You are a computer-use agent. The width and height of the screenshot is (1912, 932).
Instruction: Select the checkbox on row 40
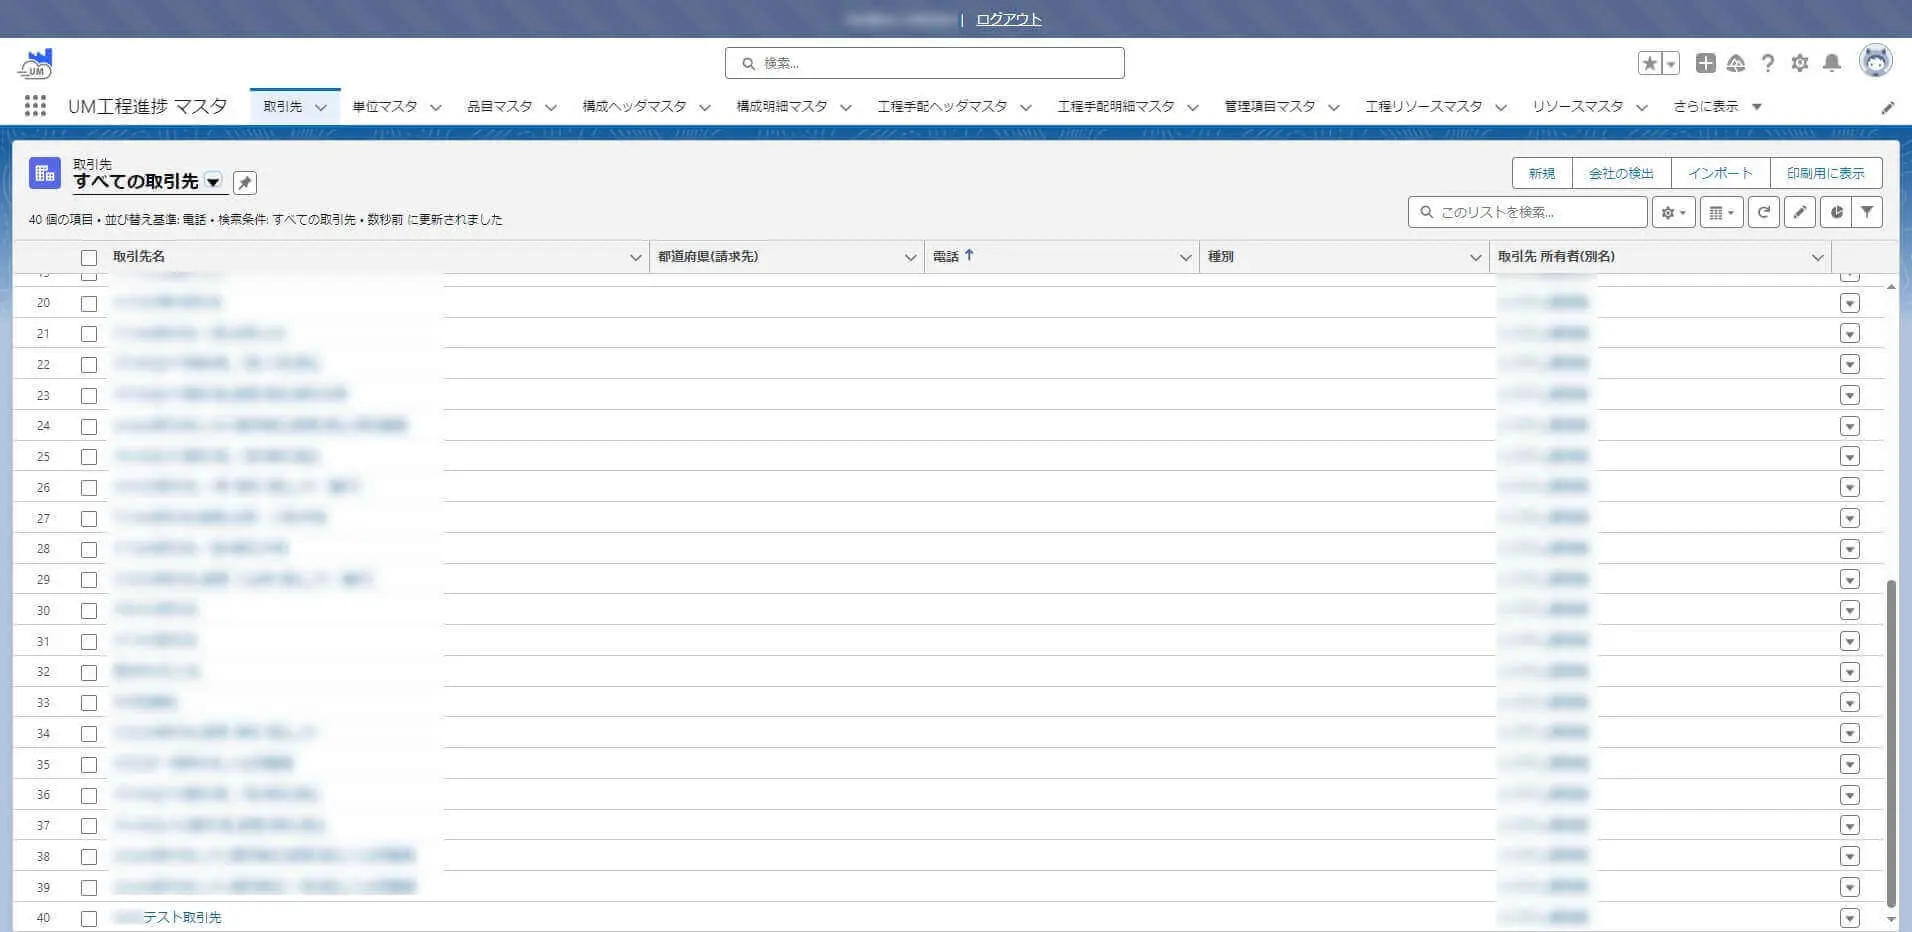(x=89, y=918)
